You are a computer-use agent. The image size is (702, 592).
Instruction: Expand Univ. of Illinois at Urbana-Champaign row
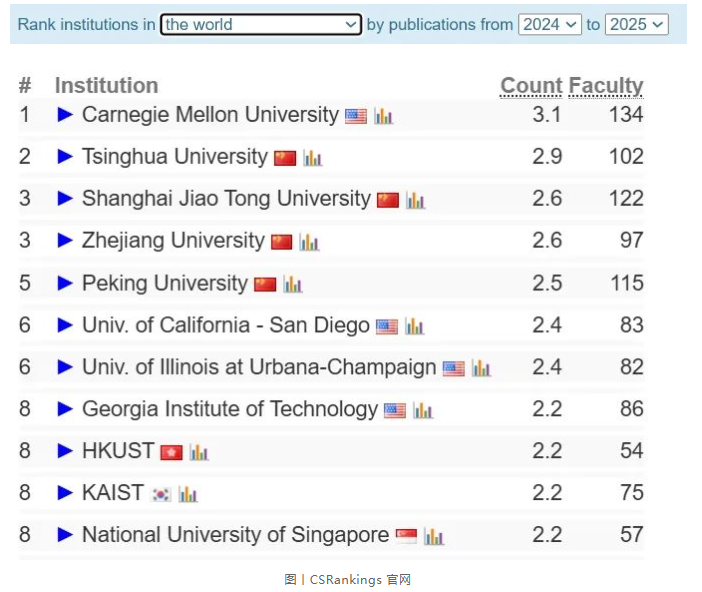coord(65,367)
